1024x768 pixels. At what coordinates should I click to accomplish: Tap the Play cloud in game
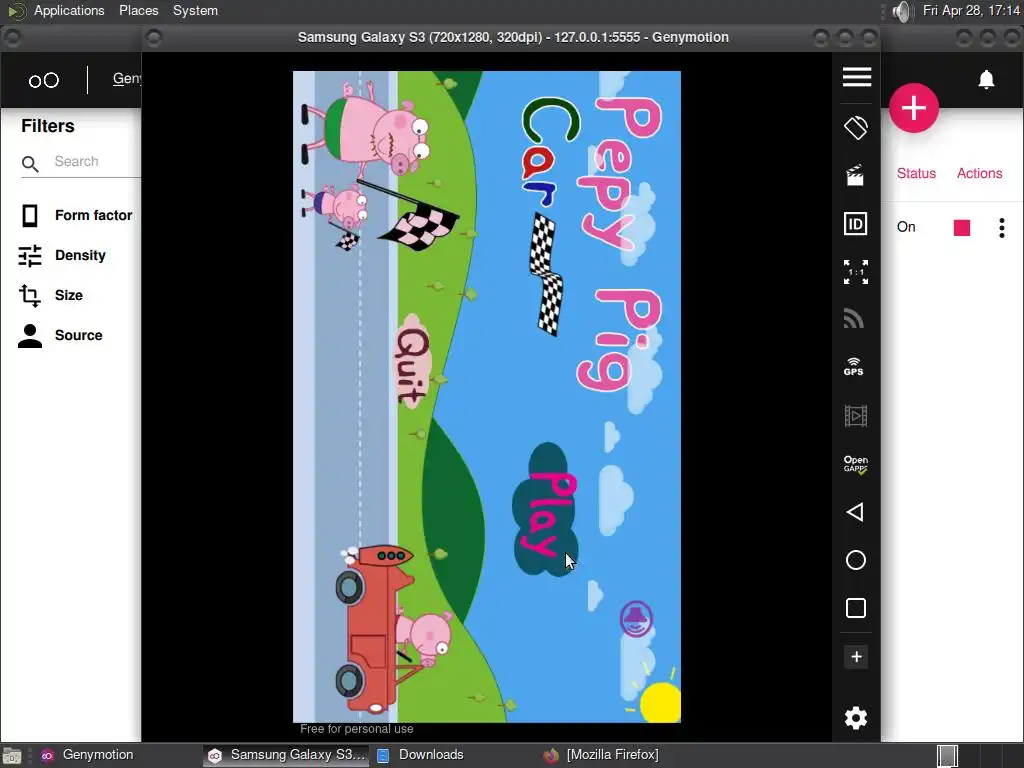tap(546, 509)
